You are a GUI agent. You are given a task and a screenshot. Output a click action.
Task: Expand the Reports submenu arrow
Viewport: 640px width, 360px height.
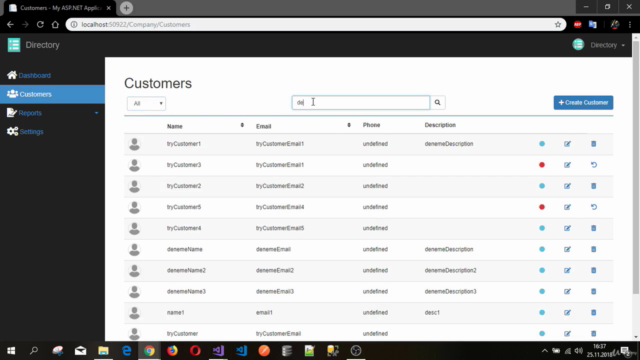pyautogui.click(x=96, y=113)
